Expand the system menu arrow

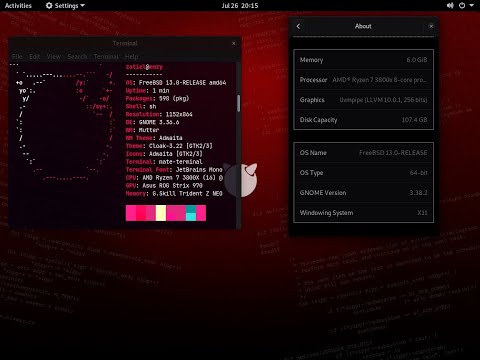click(x=471, y=6)
